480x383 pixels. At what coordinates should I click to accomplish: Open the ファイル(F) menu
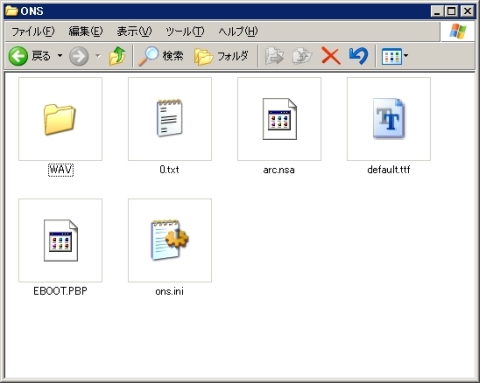(x=33, y=31)
